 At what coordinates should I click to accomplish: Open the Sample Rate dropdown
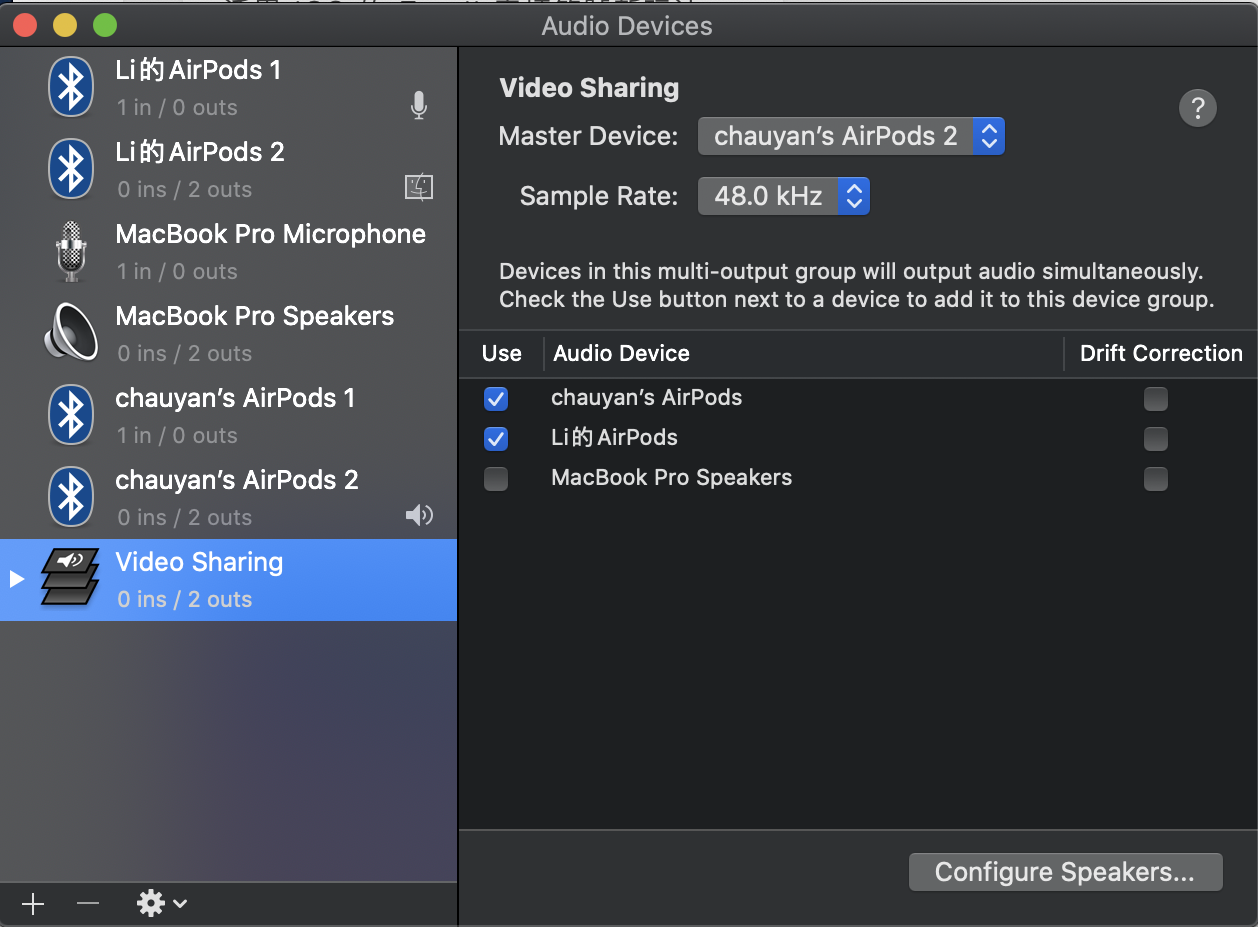[x=784, y=196]
